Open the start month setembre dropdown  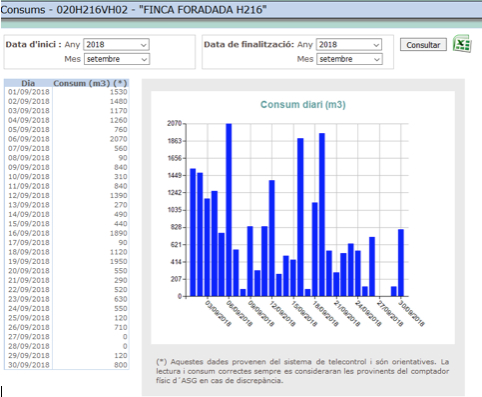pyautogui.click(x=116, y=59)
